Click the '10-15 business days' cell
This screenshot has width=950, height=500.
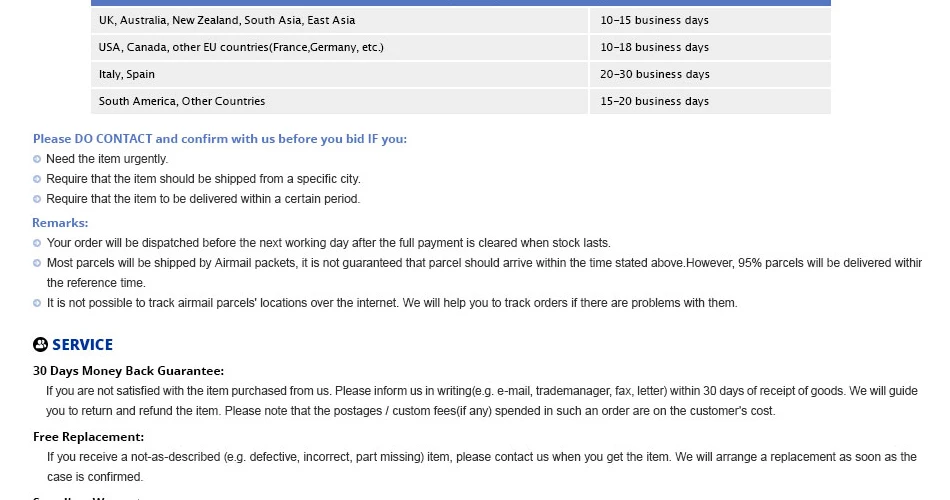click(x=710, y=20)
